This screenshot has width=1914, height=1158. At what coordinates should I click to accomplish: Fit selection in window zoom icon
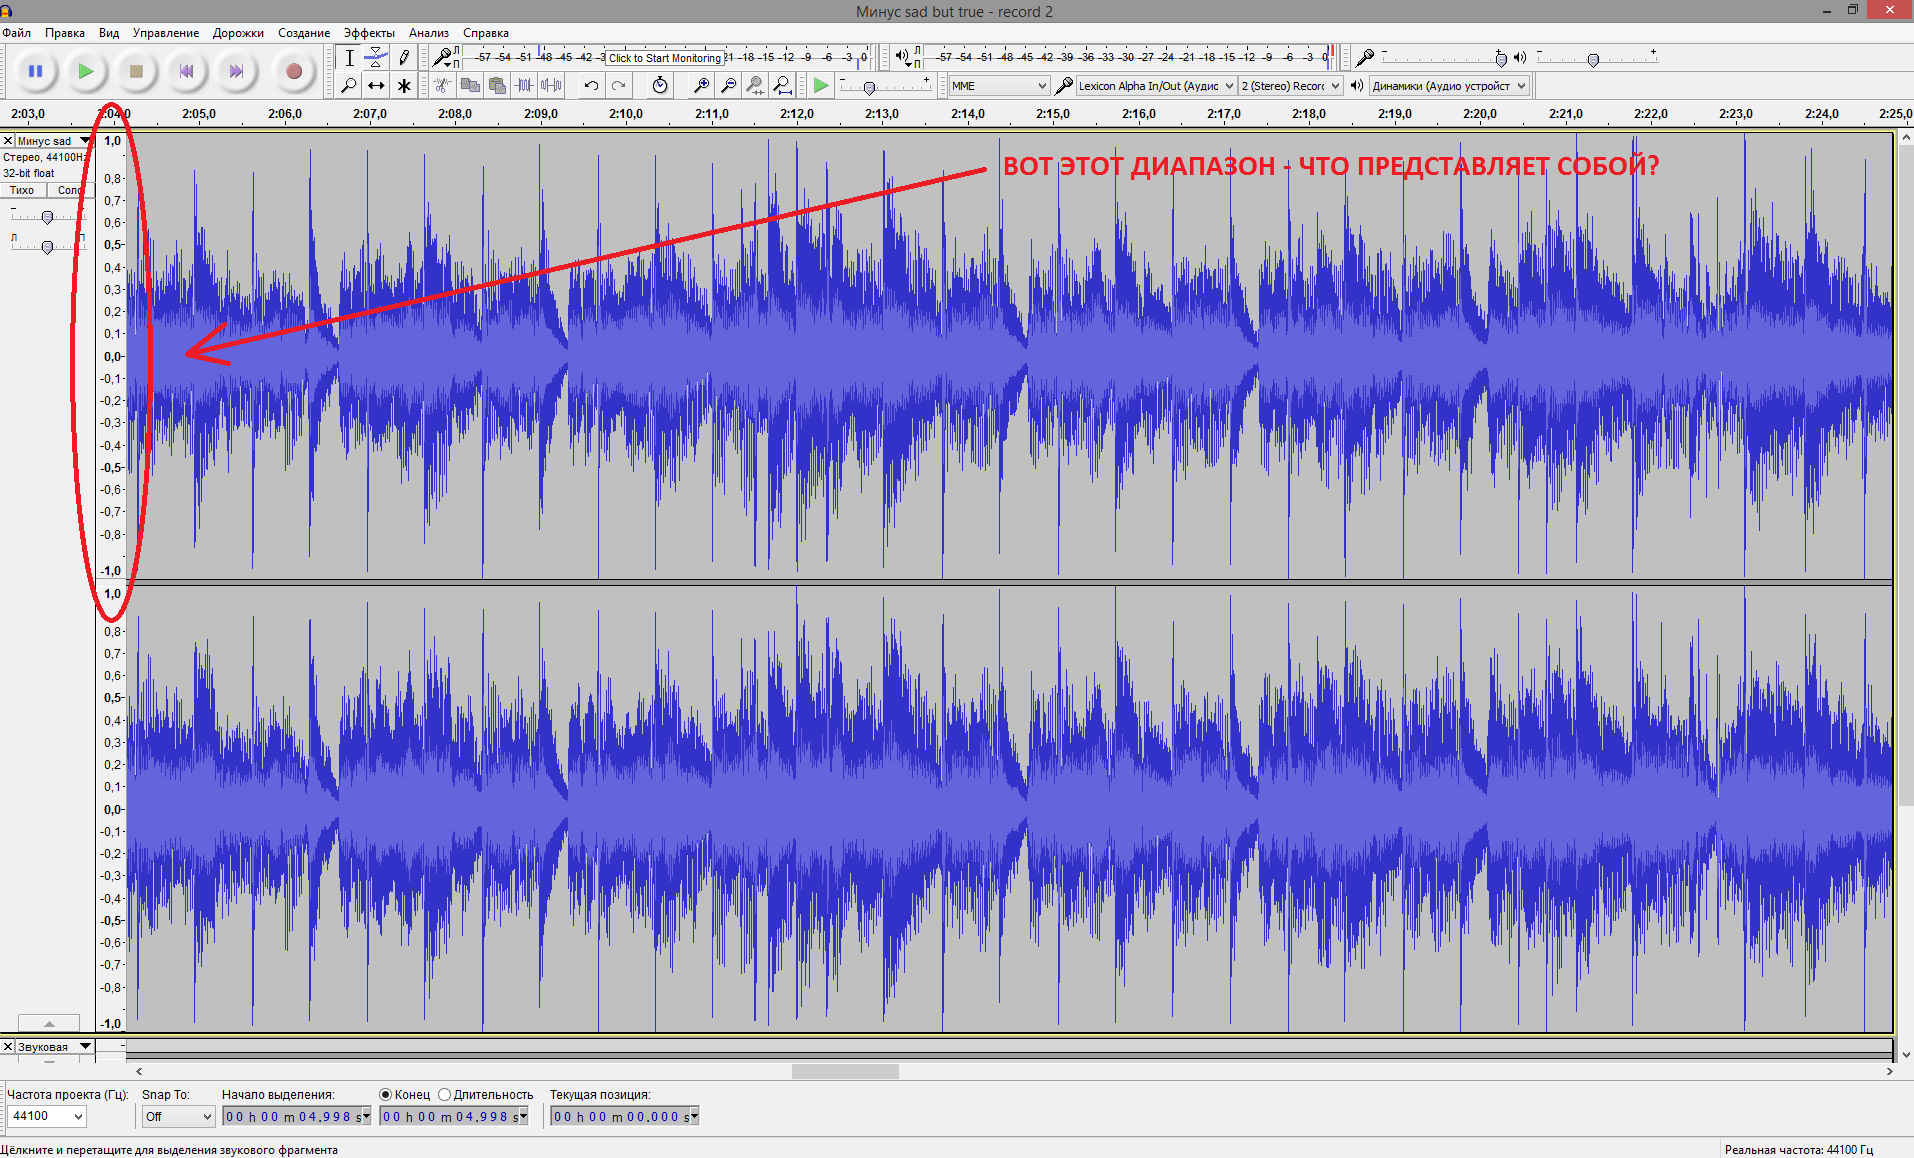[756, 86]
